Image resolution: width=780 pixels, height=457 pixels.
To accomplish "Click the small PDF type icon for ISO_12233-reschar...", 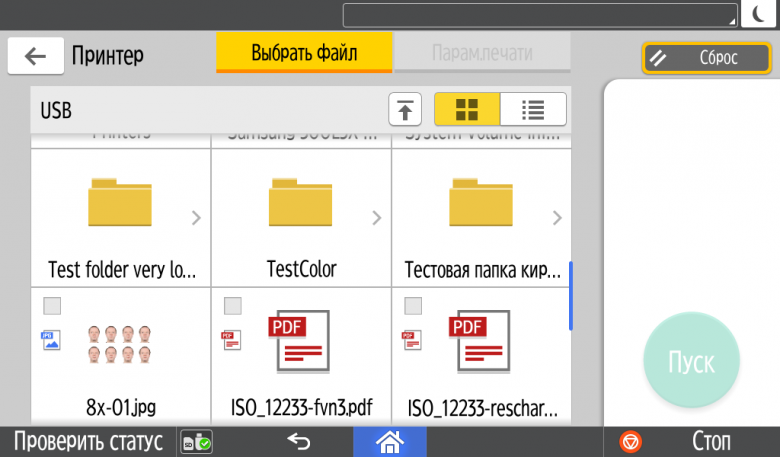I will pyautogui.click(x=412, y=340).
